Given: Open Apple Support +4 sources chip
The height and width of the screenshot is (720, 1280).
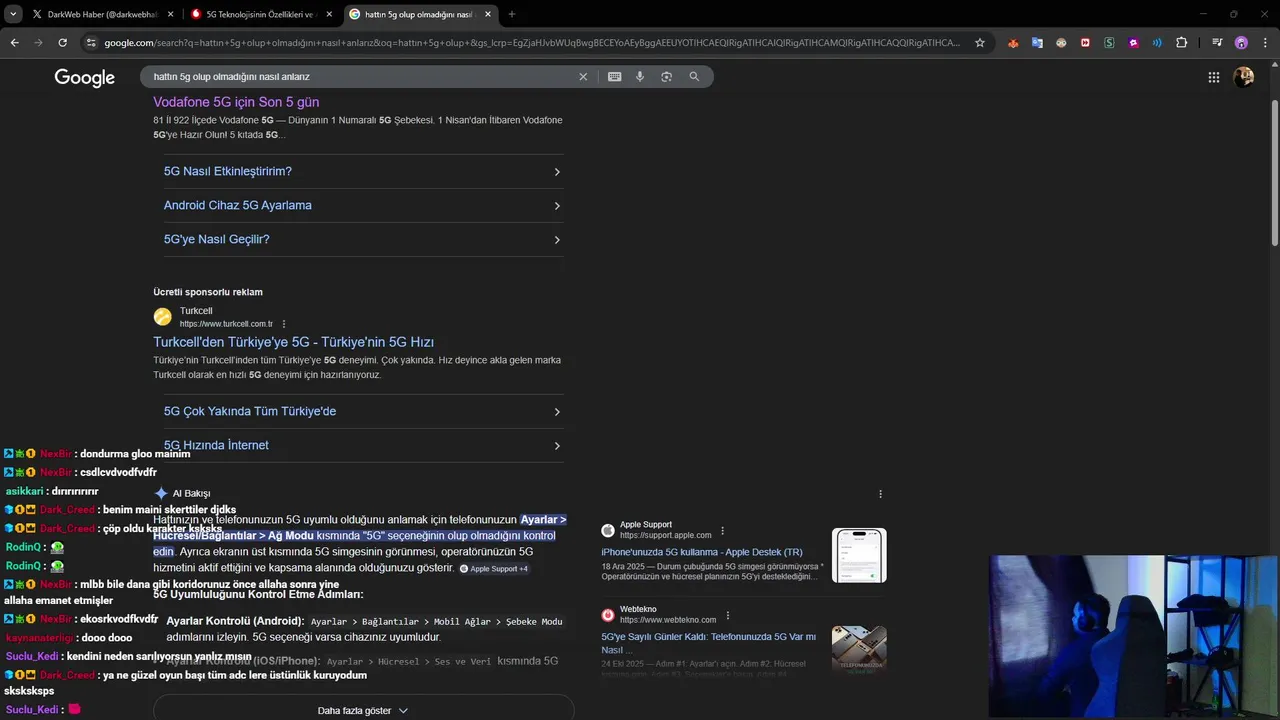Looking at the screenshot, I should coord(494,569).
